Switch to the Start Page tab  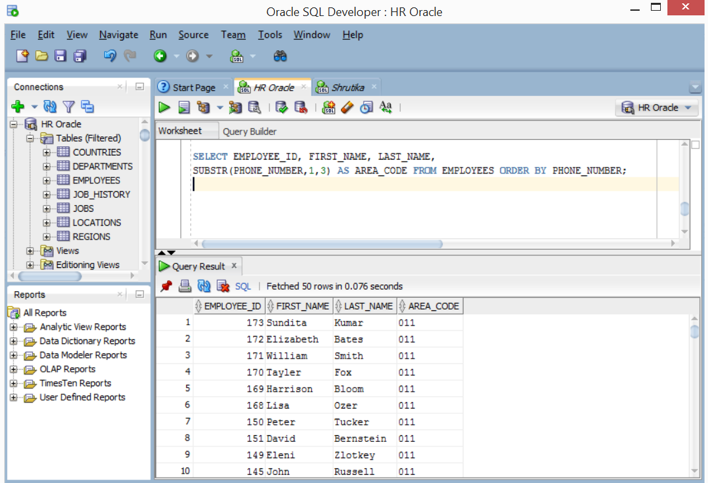pyautogui.click(x=194, y=88)
